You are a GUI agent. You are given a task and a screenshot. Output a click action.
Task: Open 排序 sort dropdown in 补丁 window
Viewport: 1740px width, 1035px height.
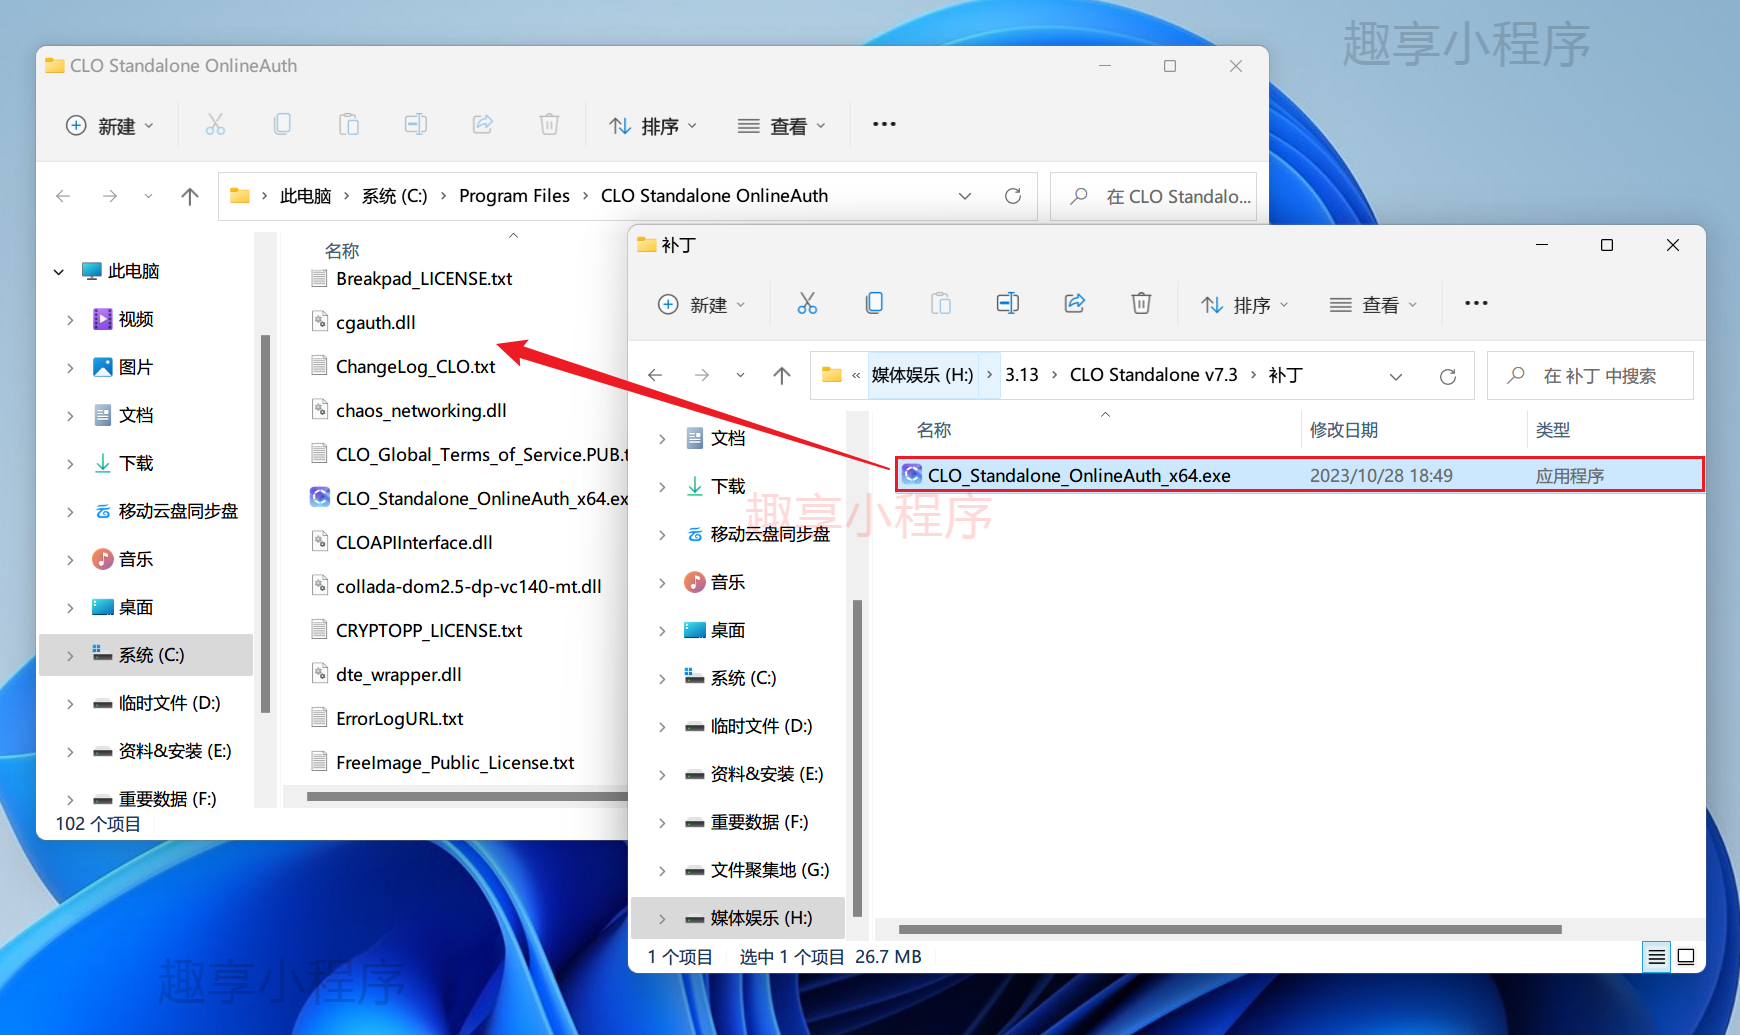coord(1245,304)
